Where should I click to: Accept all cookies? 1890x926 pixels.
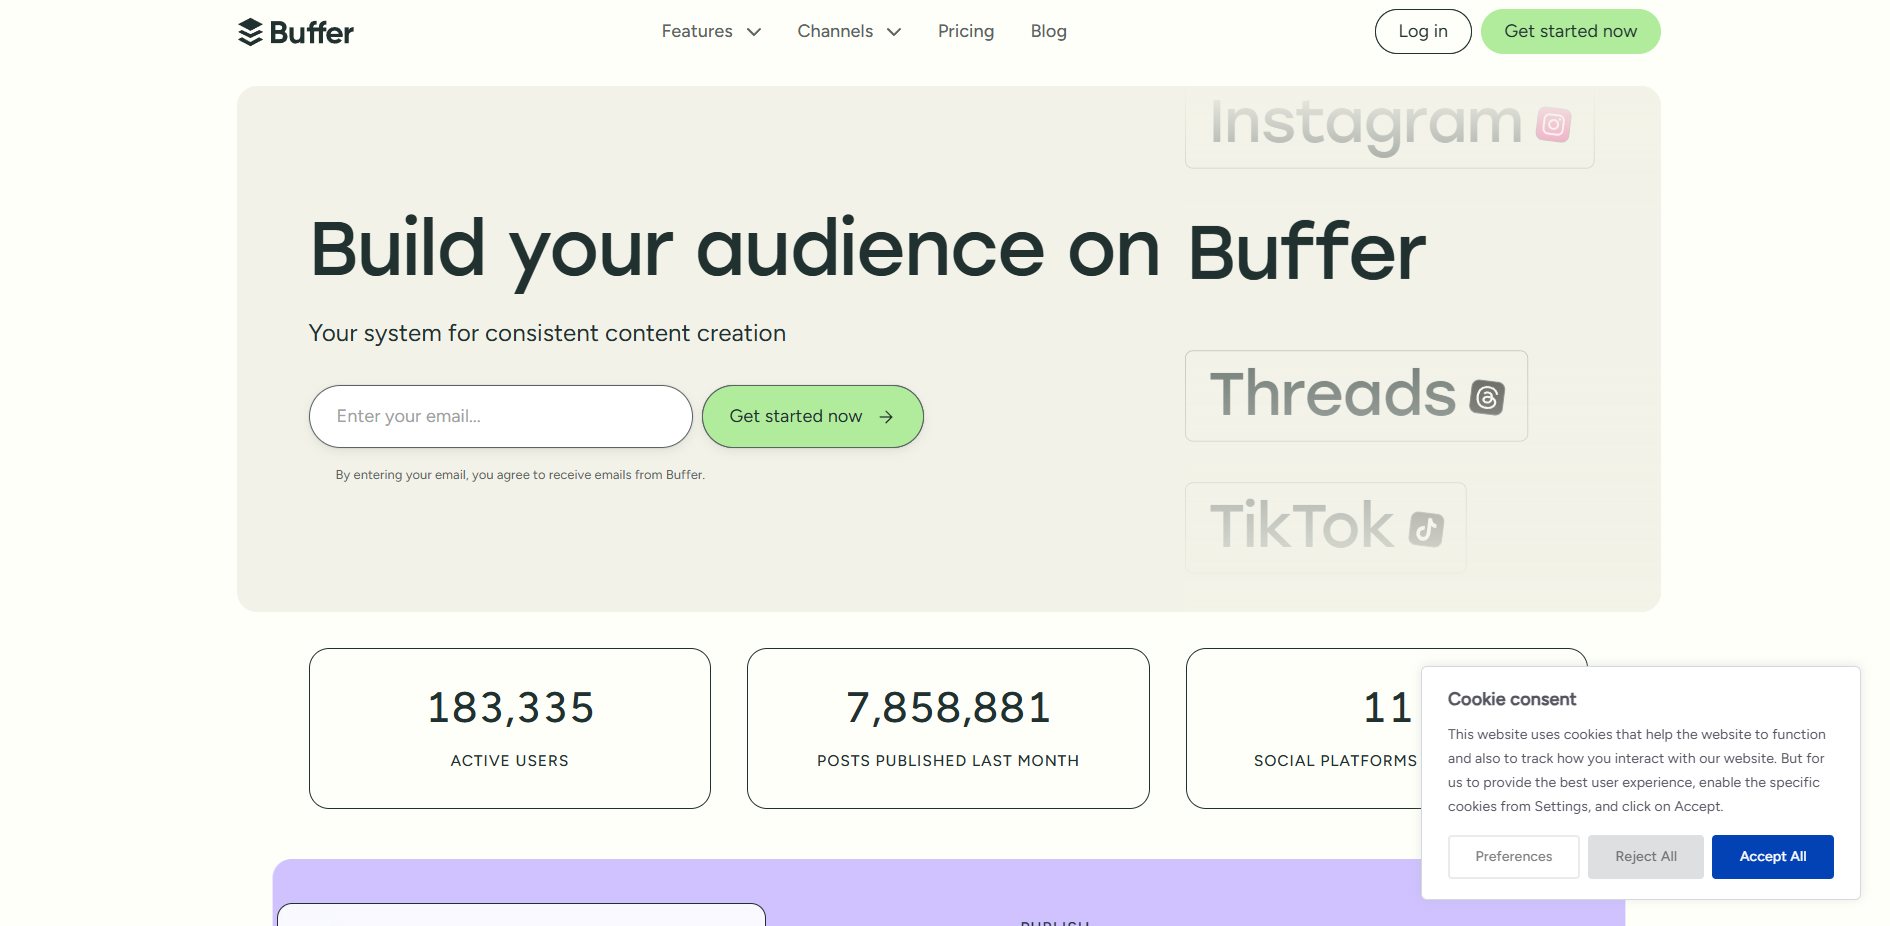point(1772,857)
